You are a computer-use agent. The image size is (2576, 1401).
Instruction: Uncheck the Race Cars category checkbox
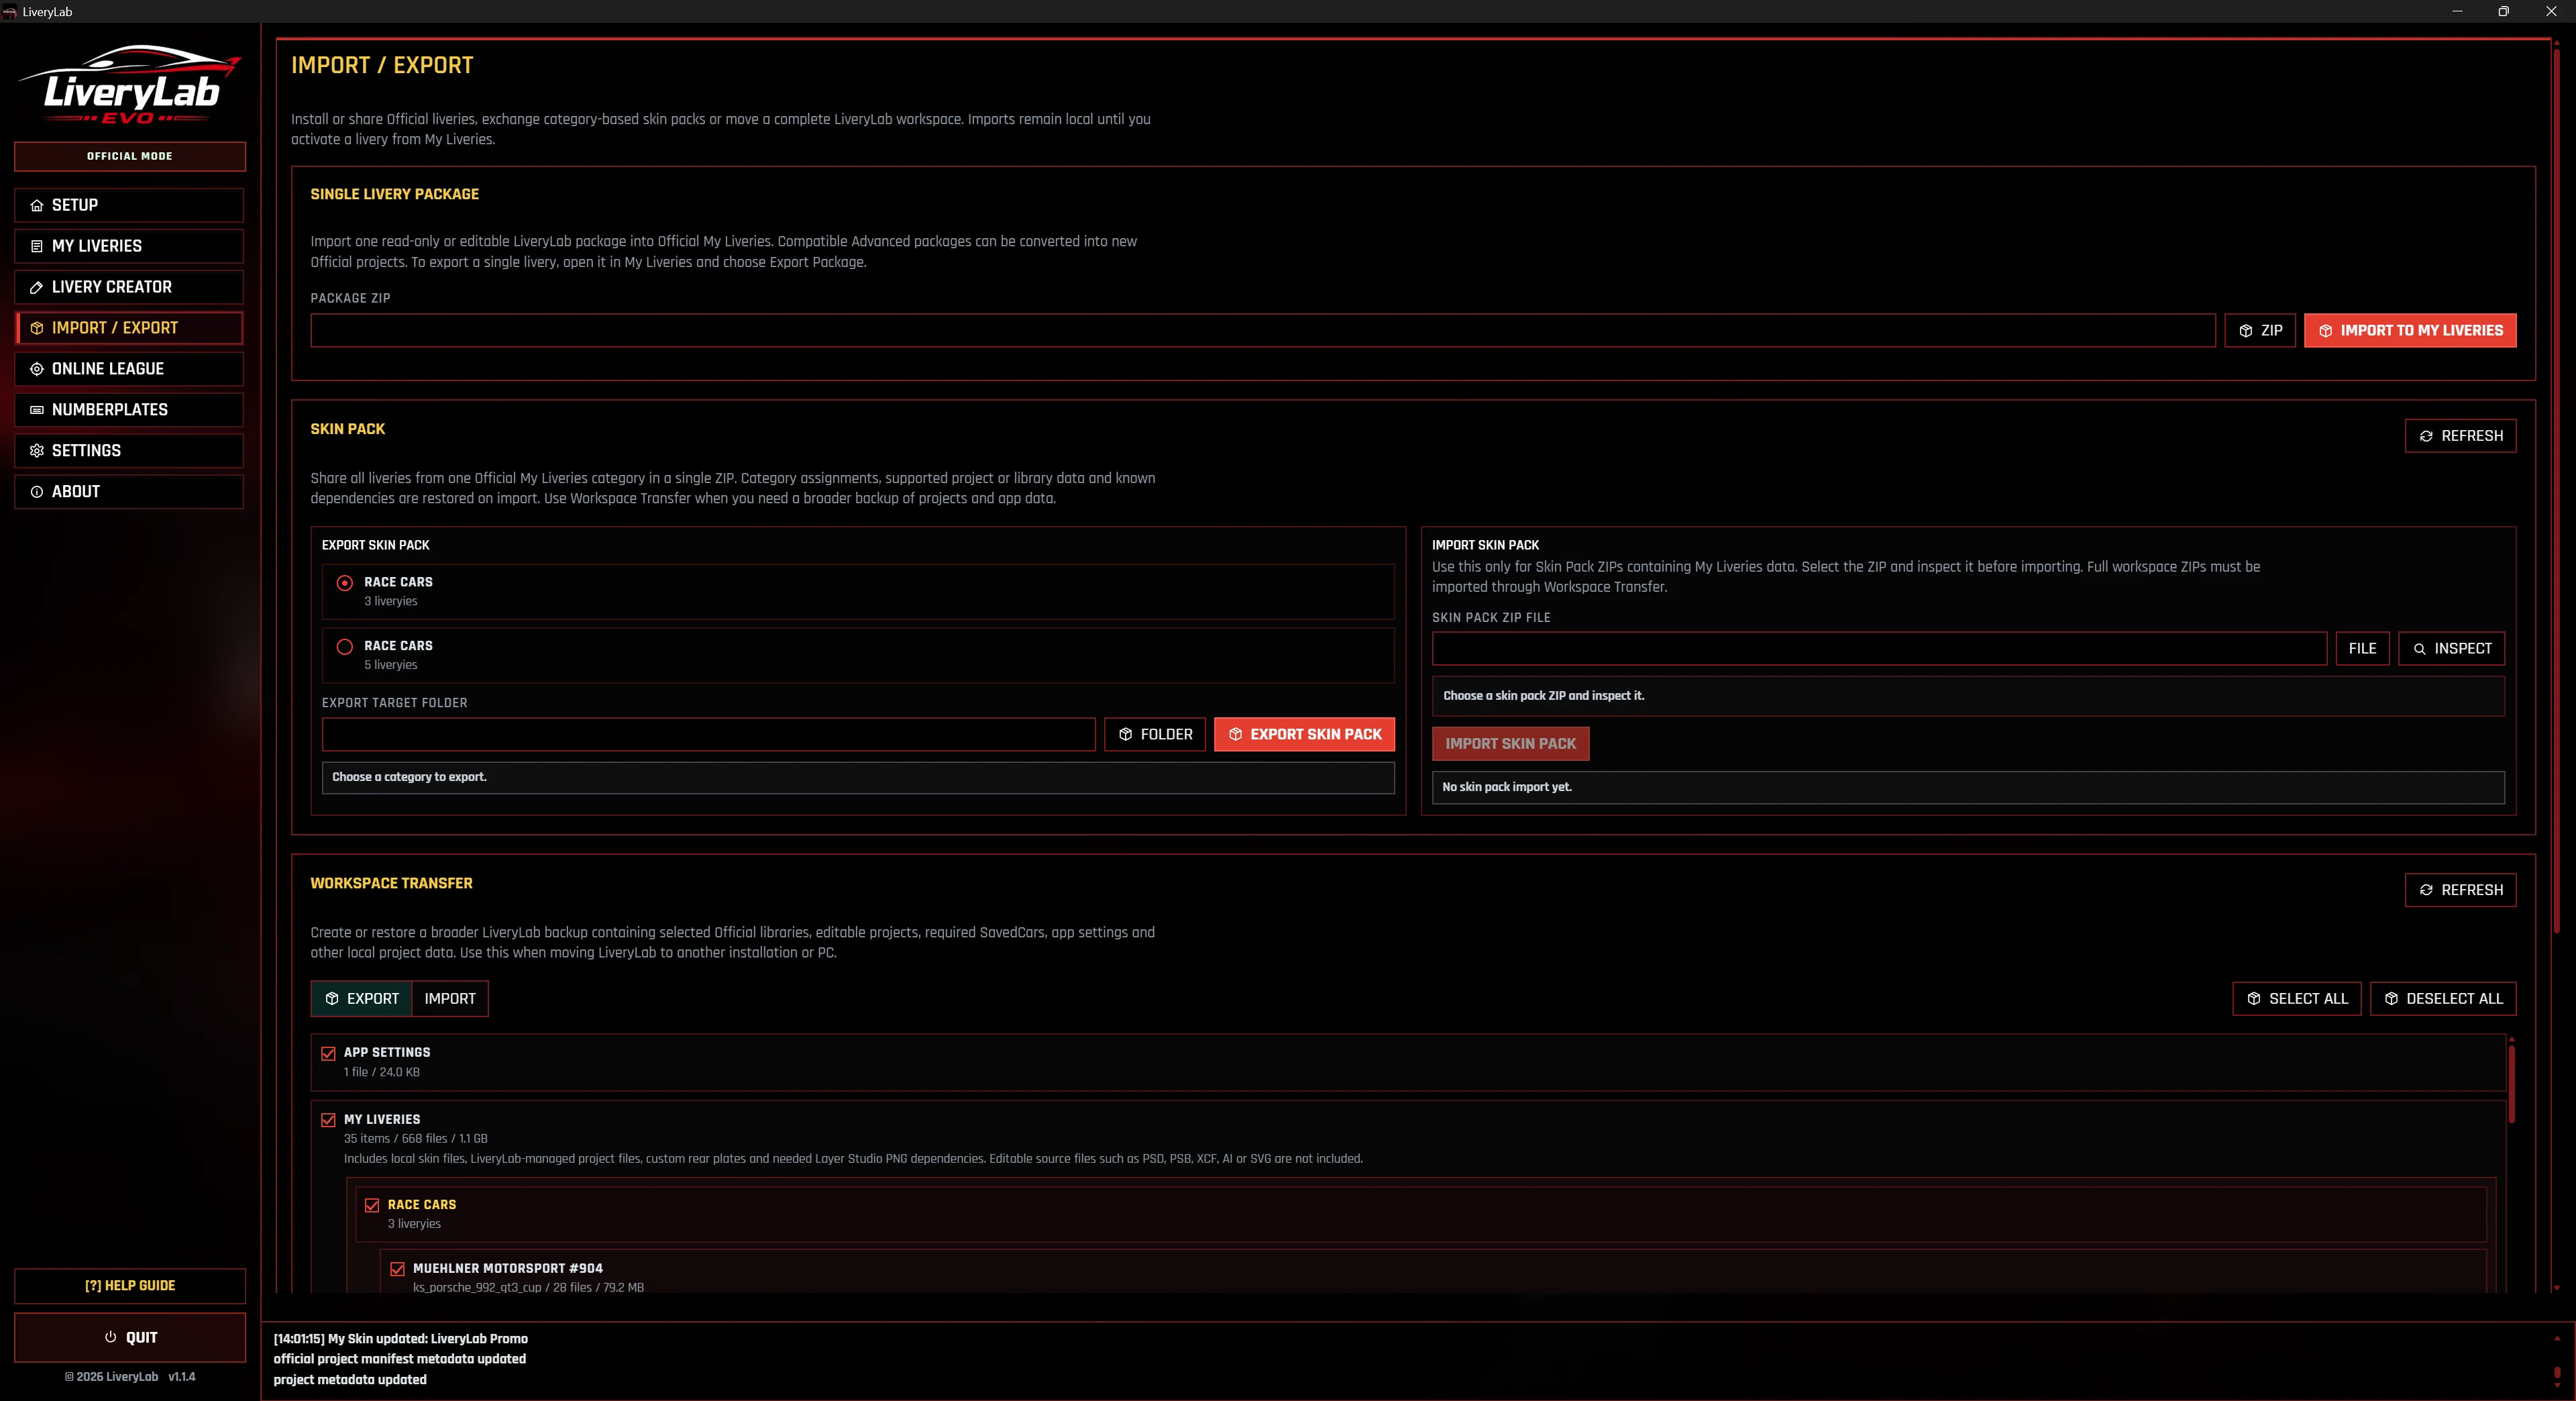(x=372, y=1205)
